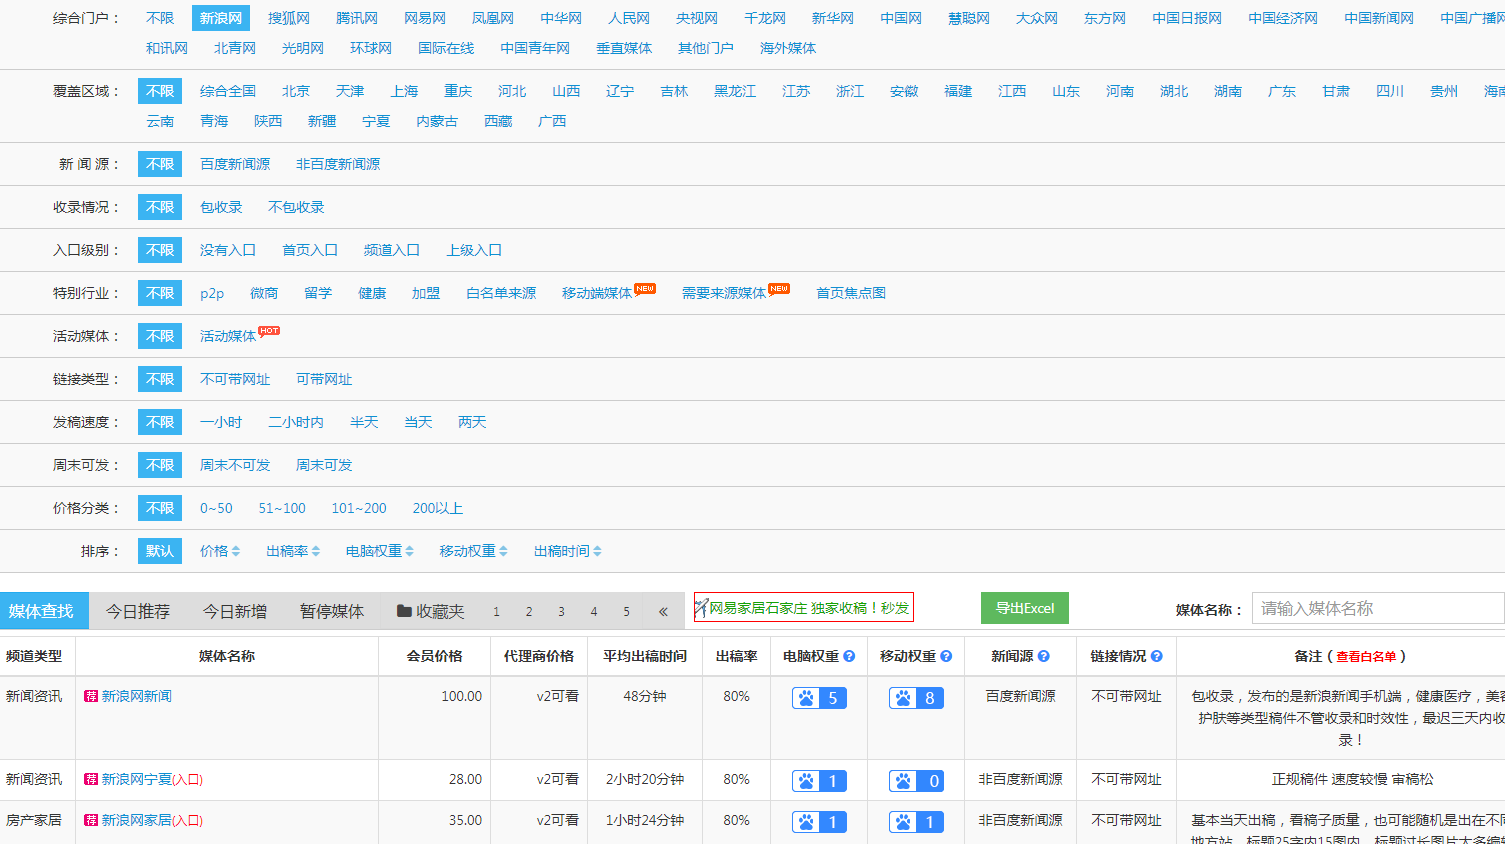Select 可带网址 link type
Viewport: 1505px width, 844px height.
point(324,379)
